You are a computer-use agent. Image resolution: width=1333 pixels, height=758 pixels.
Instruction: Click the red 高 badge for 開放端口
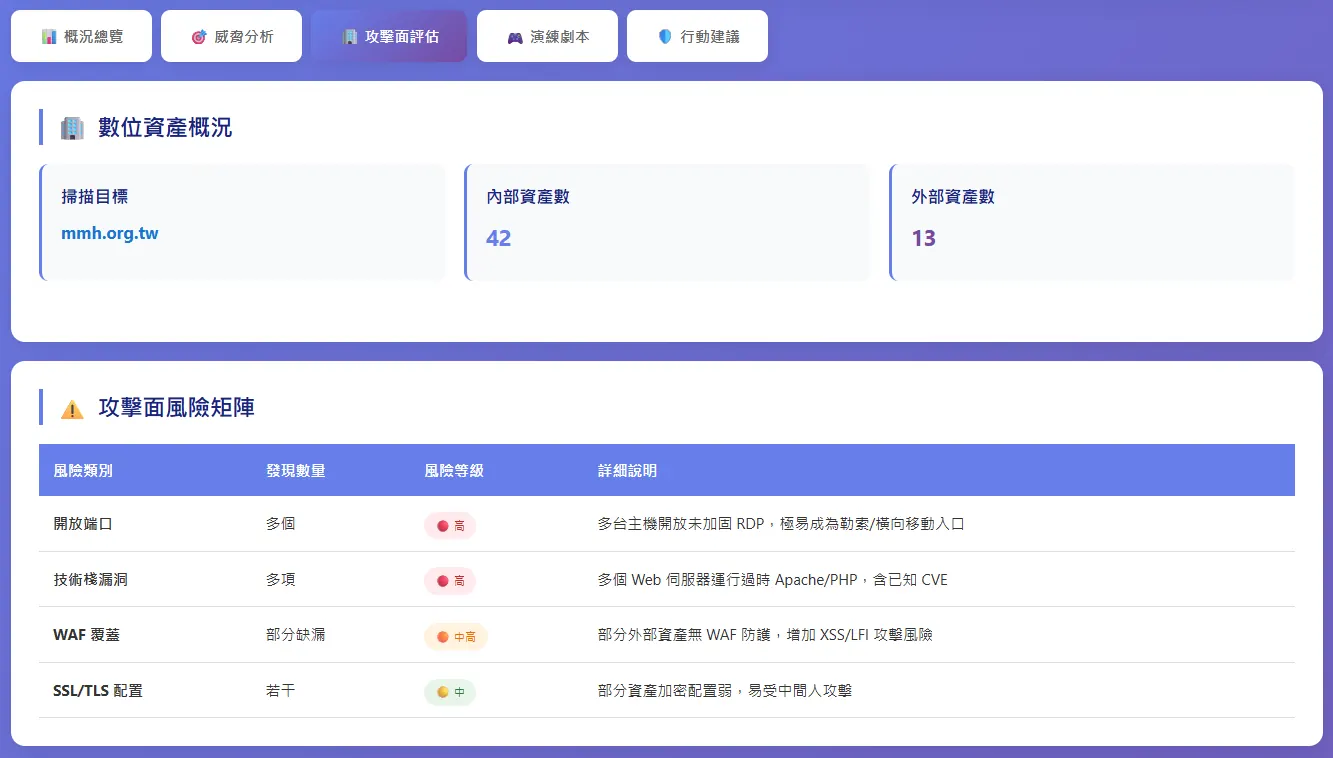tap(450, 525)
